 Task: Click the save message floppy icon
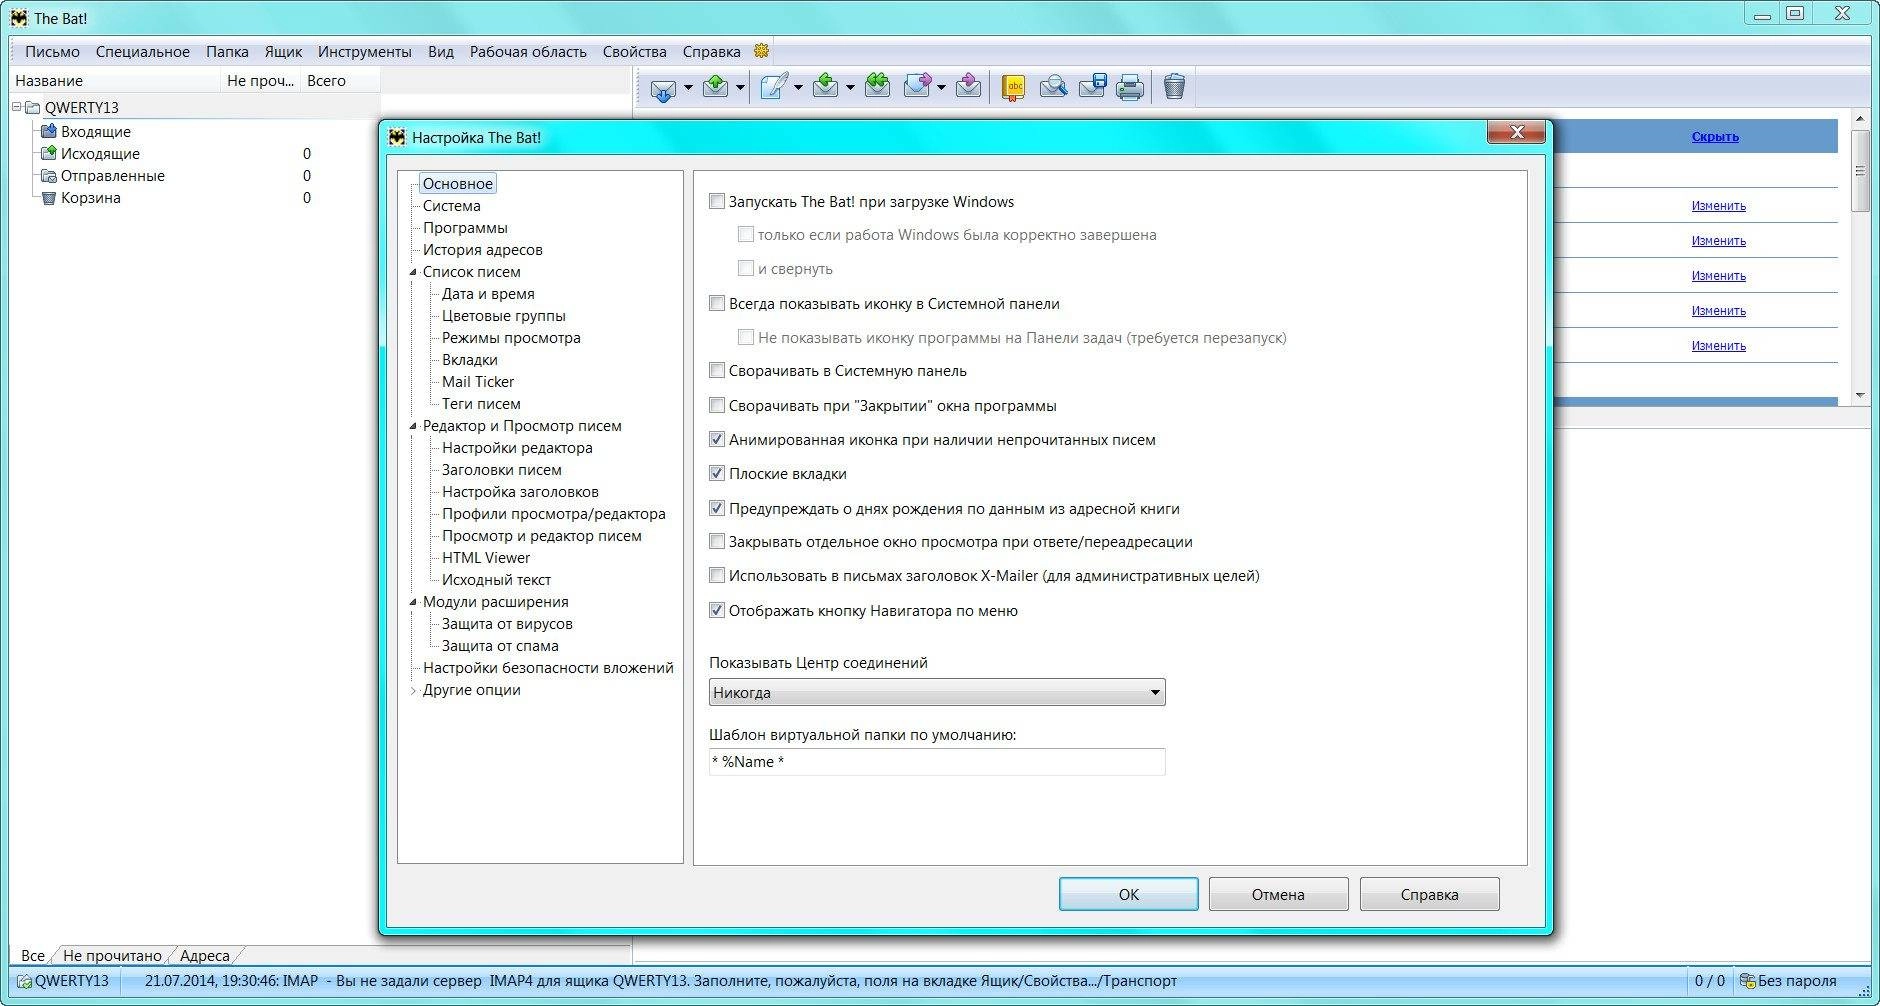pos(1092,87)
